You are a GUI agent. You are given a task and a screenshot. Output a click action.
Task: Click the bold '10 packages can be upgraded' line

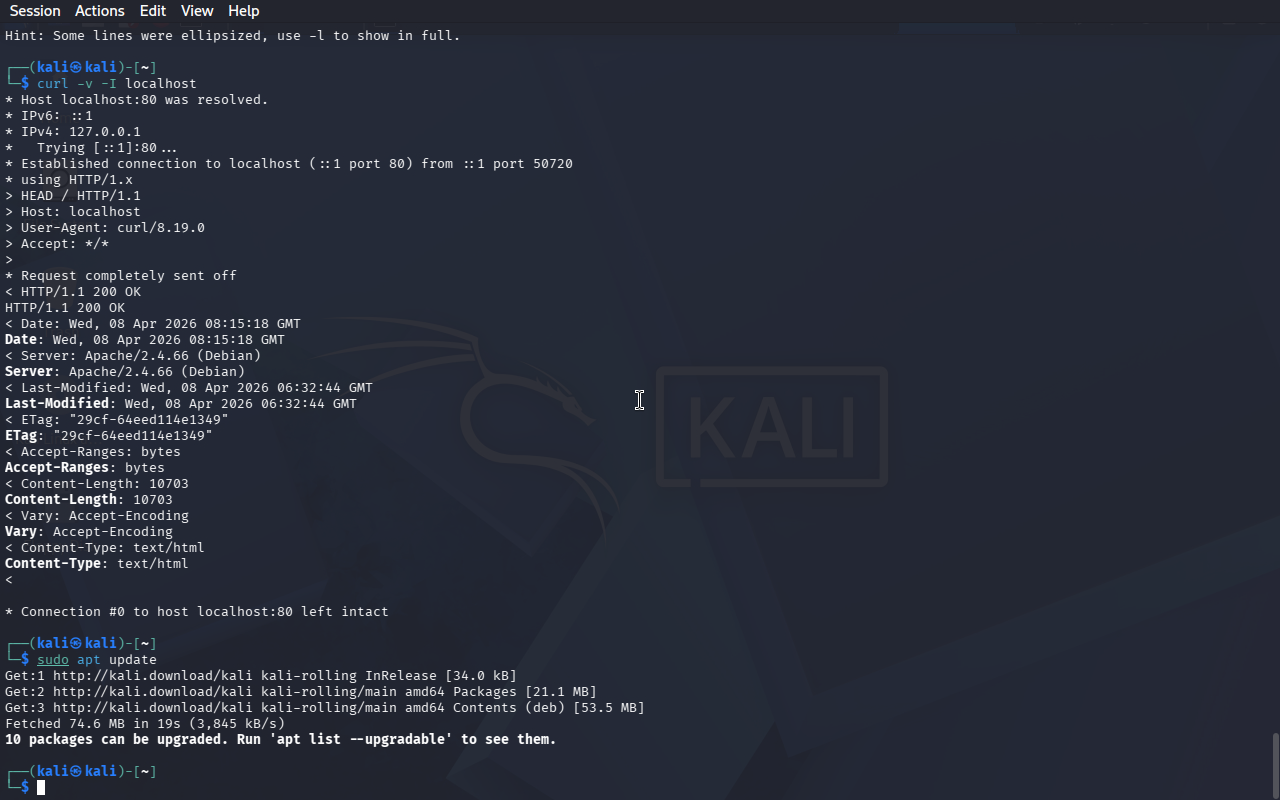(281, 739)
